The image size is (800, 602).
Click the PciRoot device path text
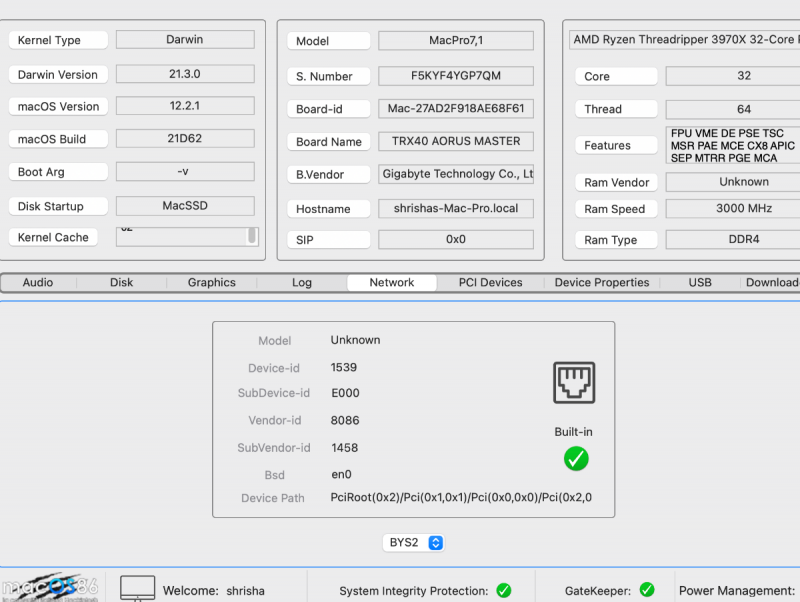[461, 497]
